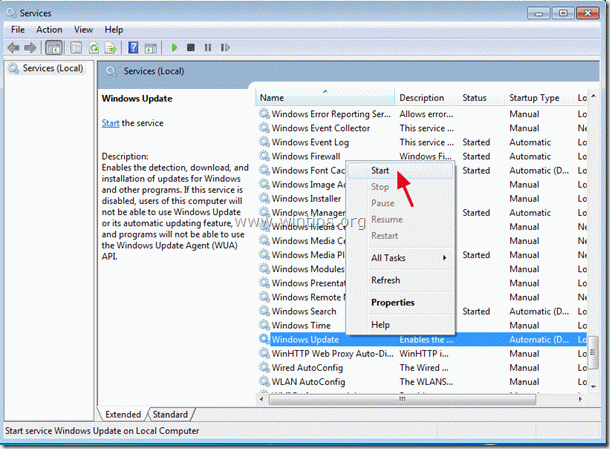Select the Windows Time service name
This screenshot has width=610, height=449.
pos(301,325)
